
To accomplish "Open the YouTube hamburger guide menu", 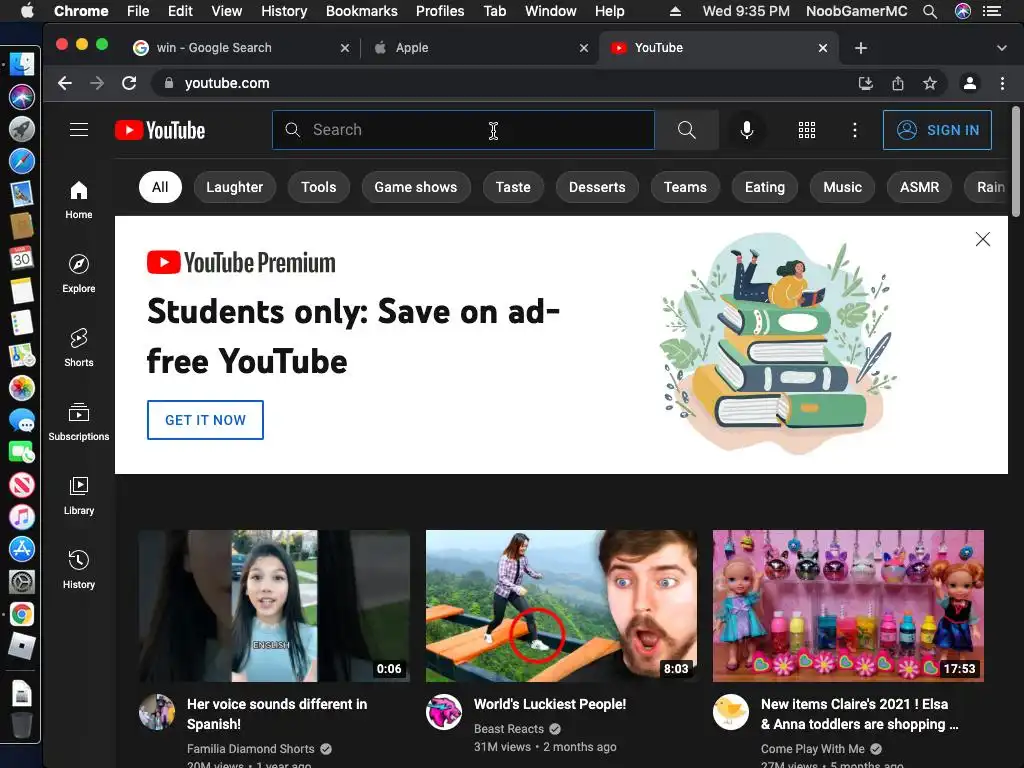I will coord(79,130).
